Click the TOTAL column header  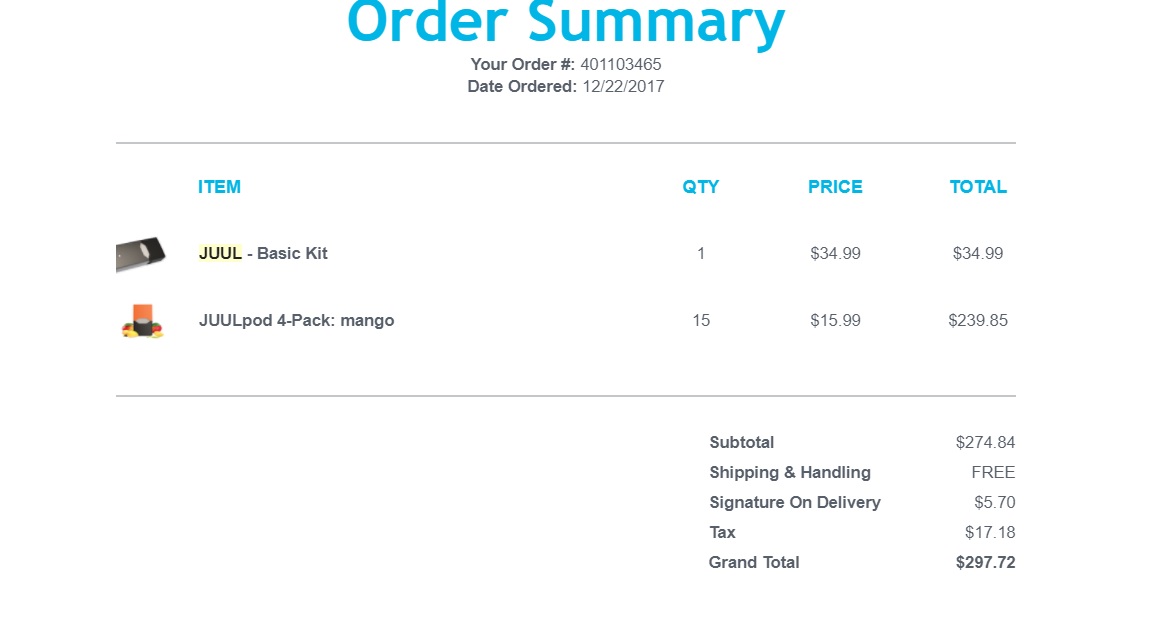tap(978, 186)
